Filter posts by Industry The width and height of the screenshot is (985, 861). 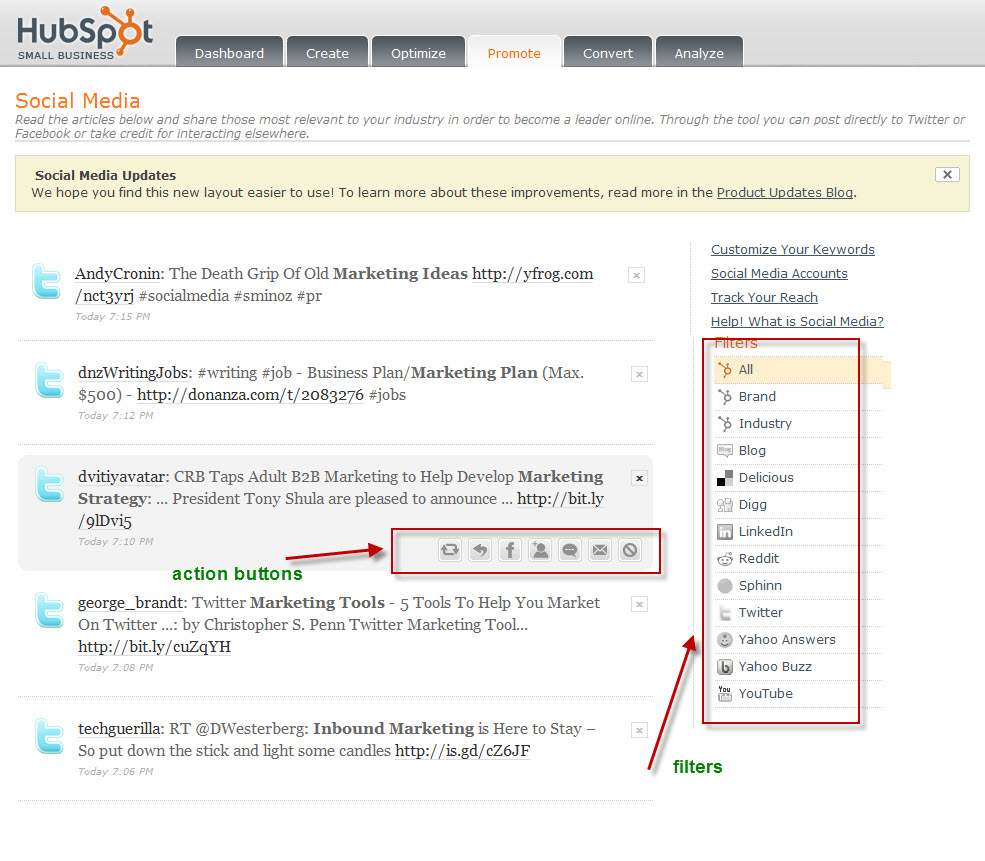[x=798, y=424]
